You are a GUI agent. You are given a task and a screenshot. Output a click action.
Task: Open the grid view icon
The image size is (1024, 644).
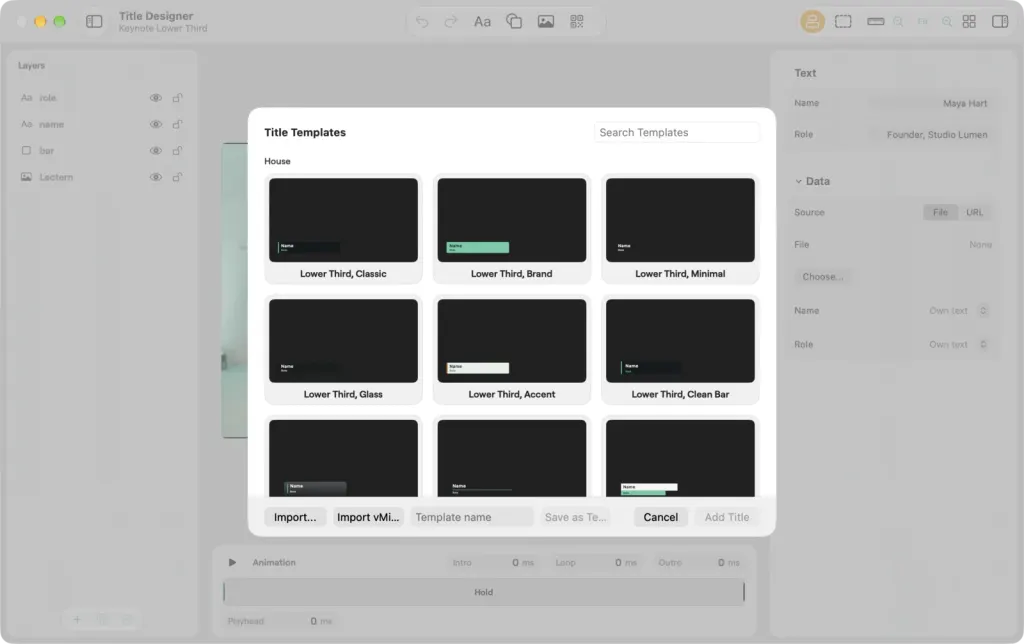pyautogui.click(x=969, y=22)
